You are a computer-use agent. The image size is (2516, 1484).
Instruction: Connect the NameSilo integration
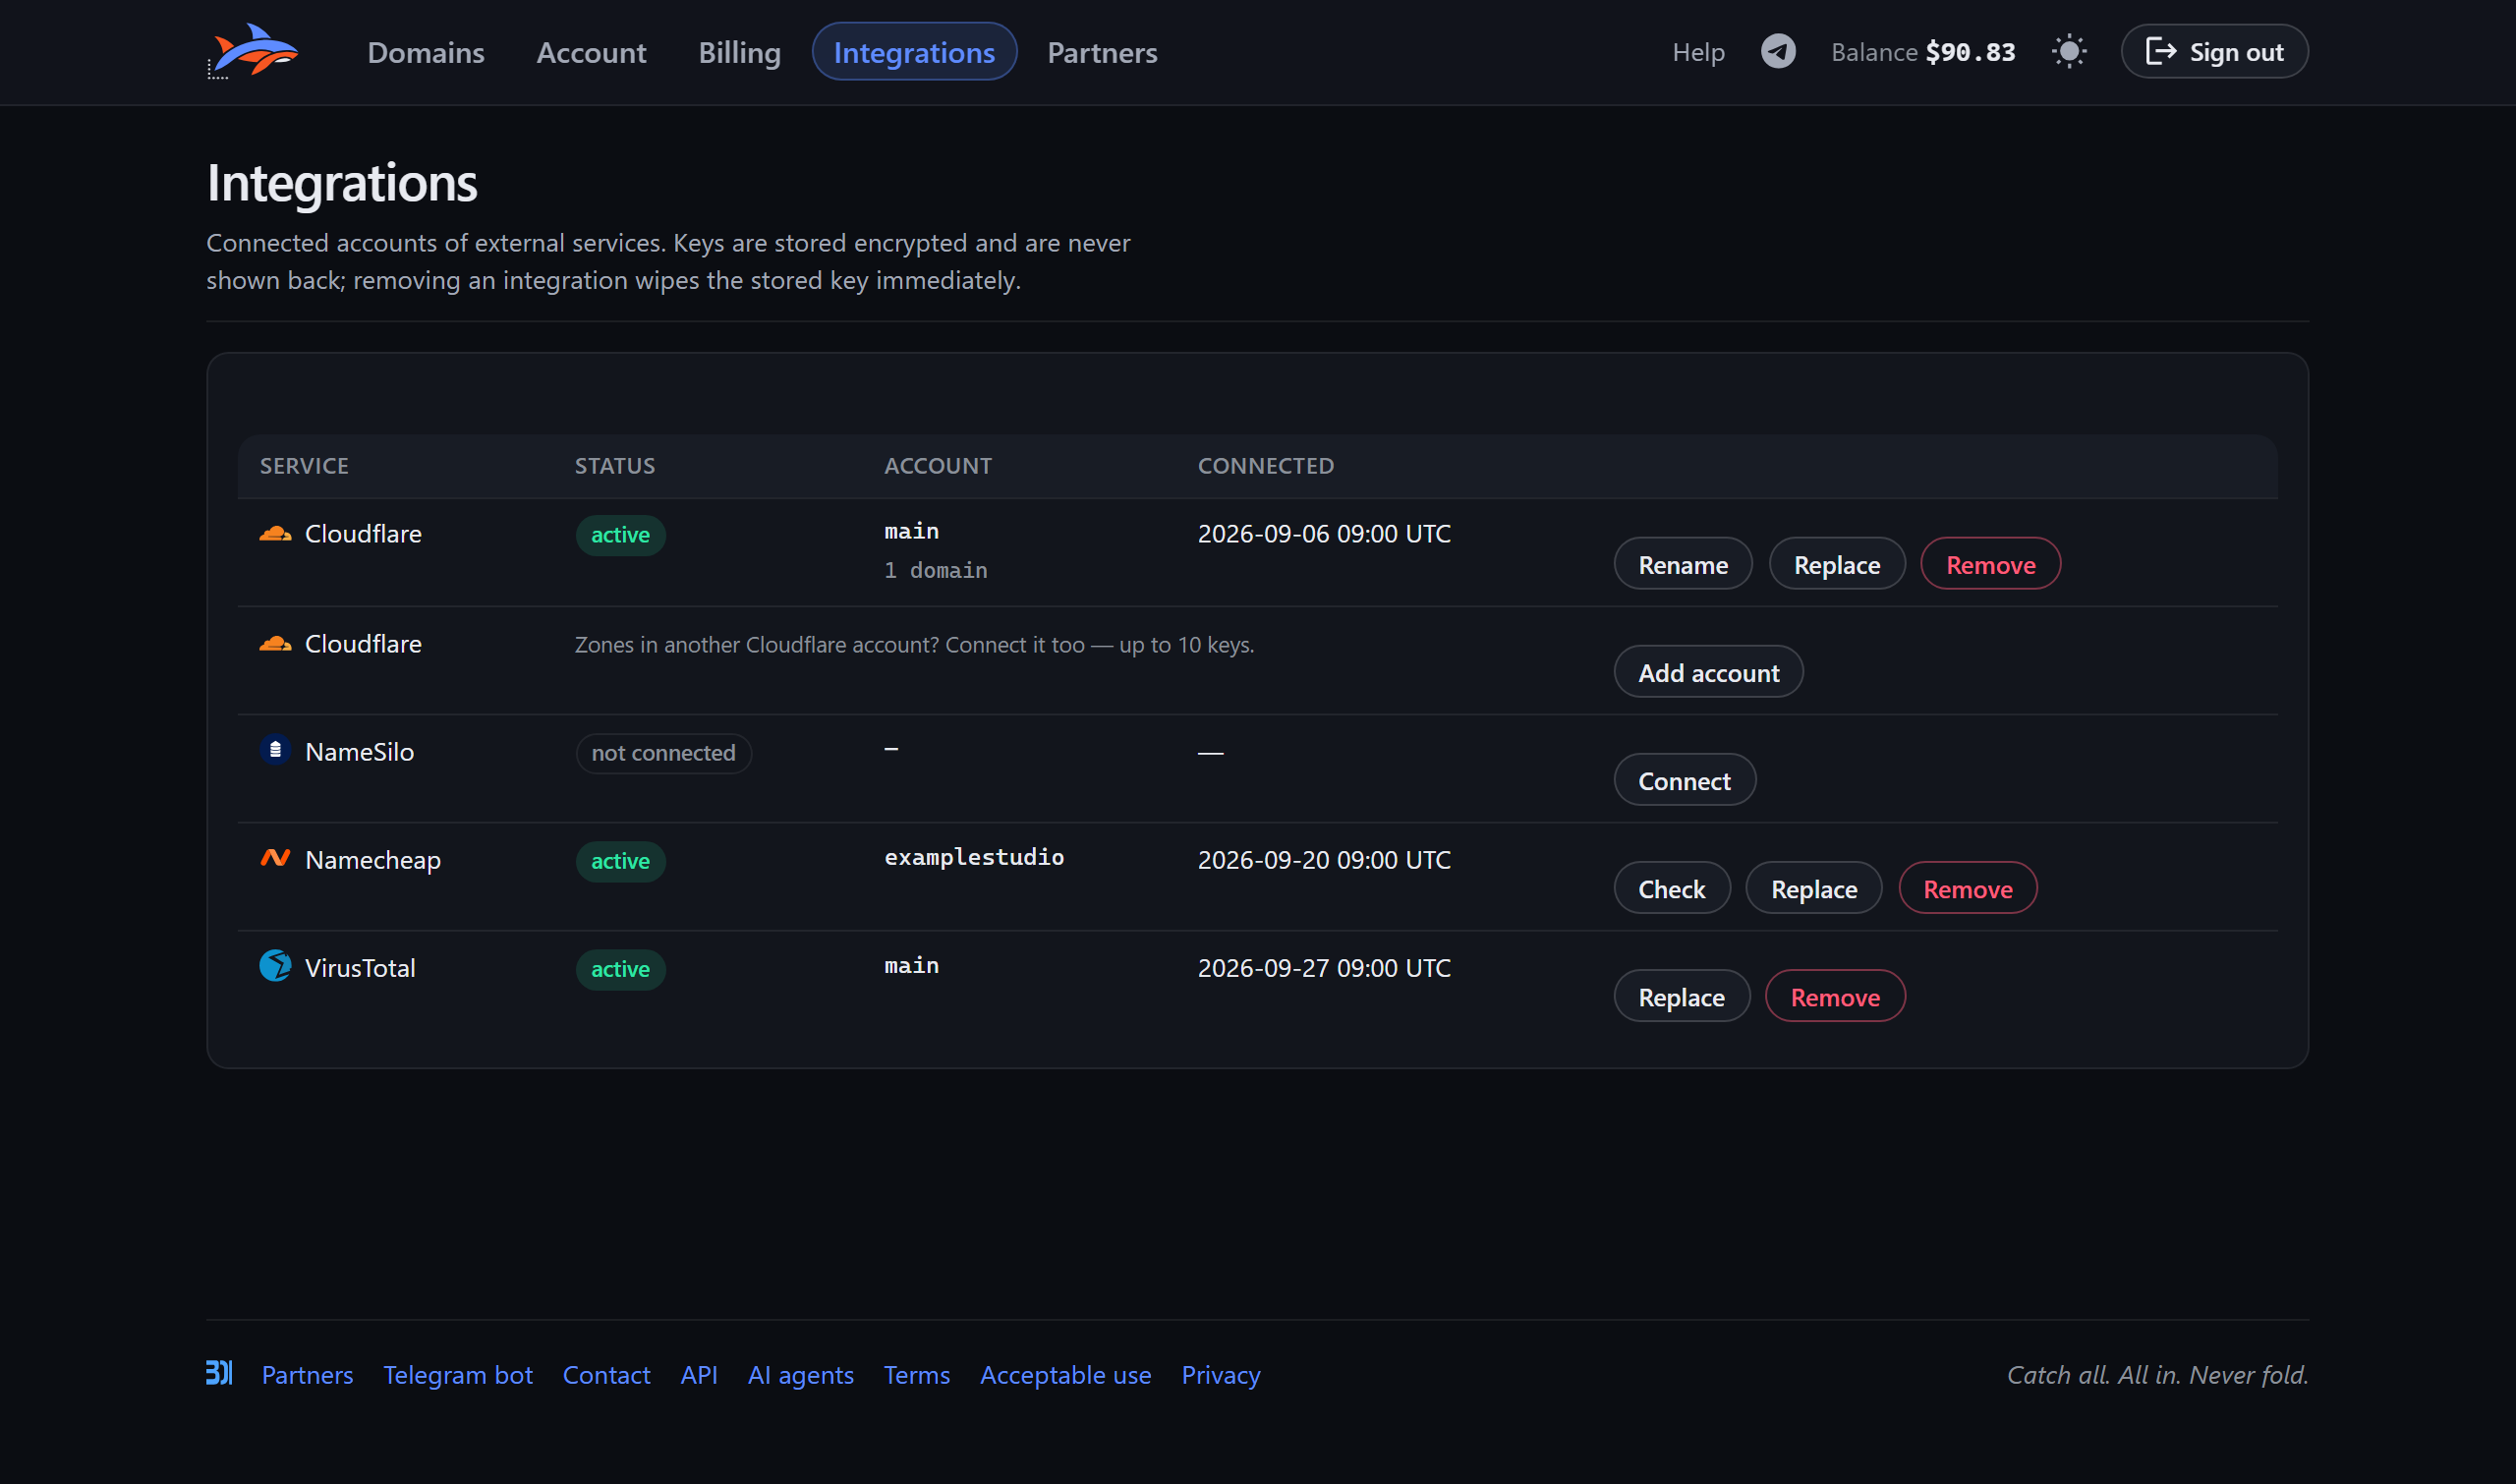[1684, 780]
